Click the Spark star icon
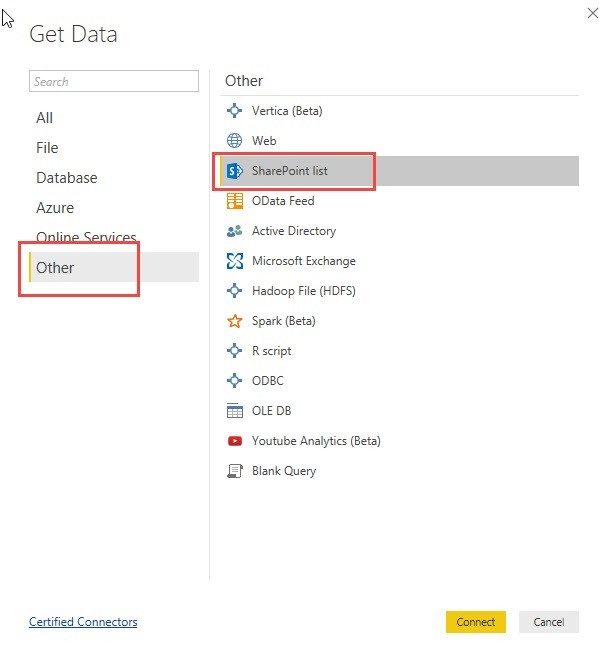Screen dimensions: 609x662 (234, 321)
